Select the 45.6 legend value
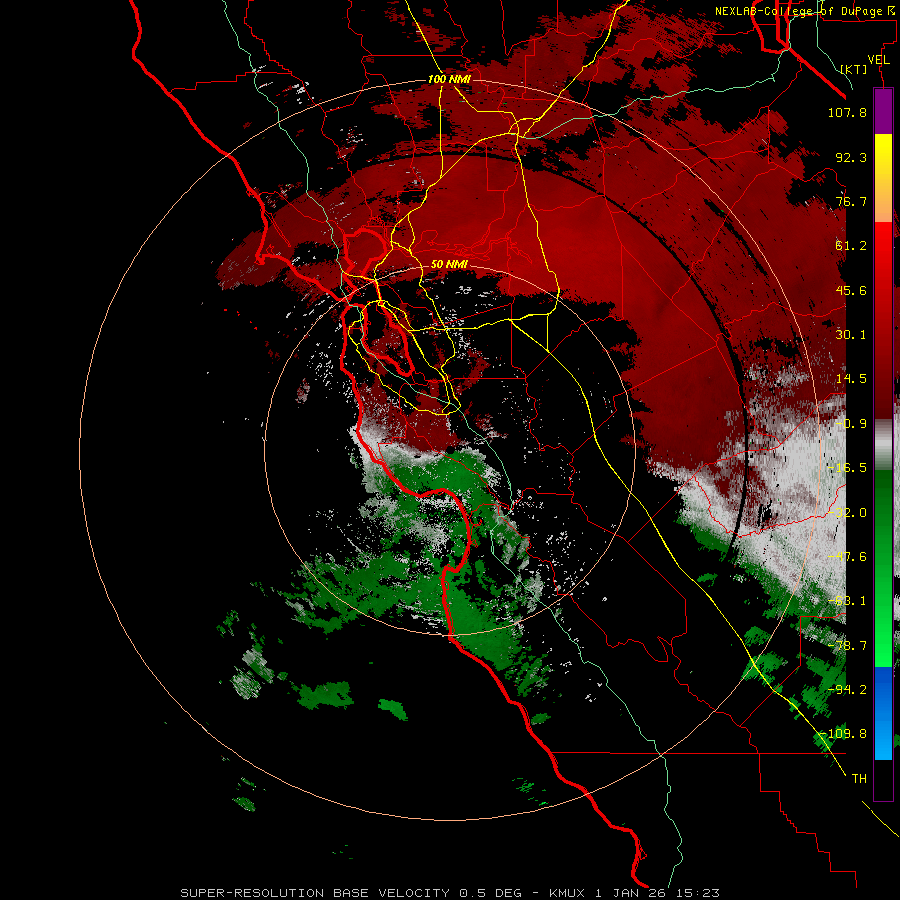This screenshot has height=900, width=900. point(851,290)
